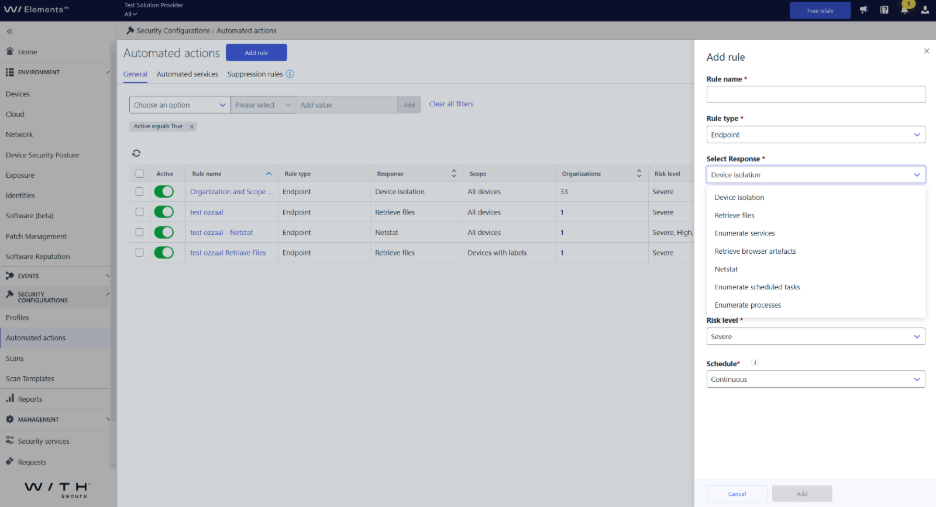The width and height of the screenshot is (936, 507).
Task: Sort the Organizations column
Action: pyautogui.click(x=639, y=174)
